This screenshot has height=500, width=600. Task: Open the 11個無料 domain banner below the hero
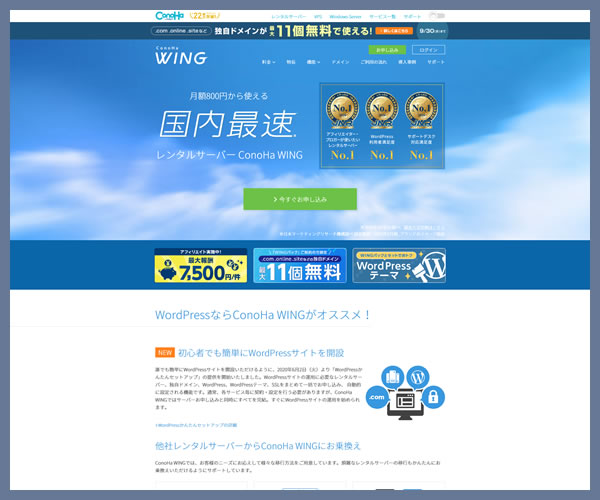point(300,265)
